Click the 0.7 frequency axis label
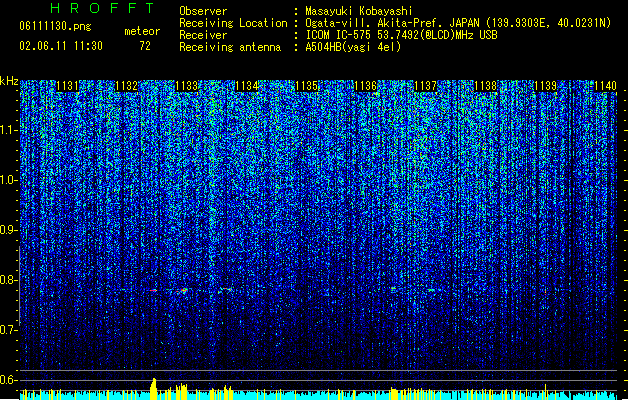The width and height of the screenshot is (629, 400). click(x=8, y=330)
